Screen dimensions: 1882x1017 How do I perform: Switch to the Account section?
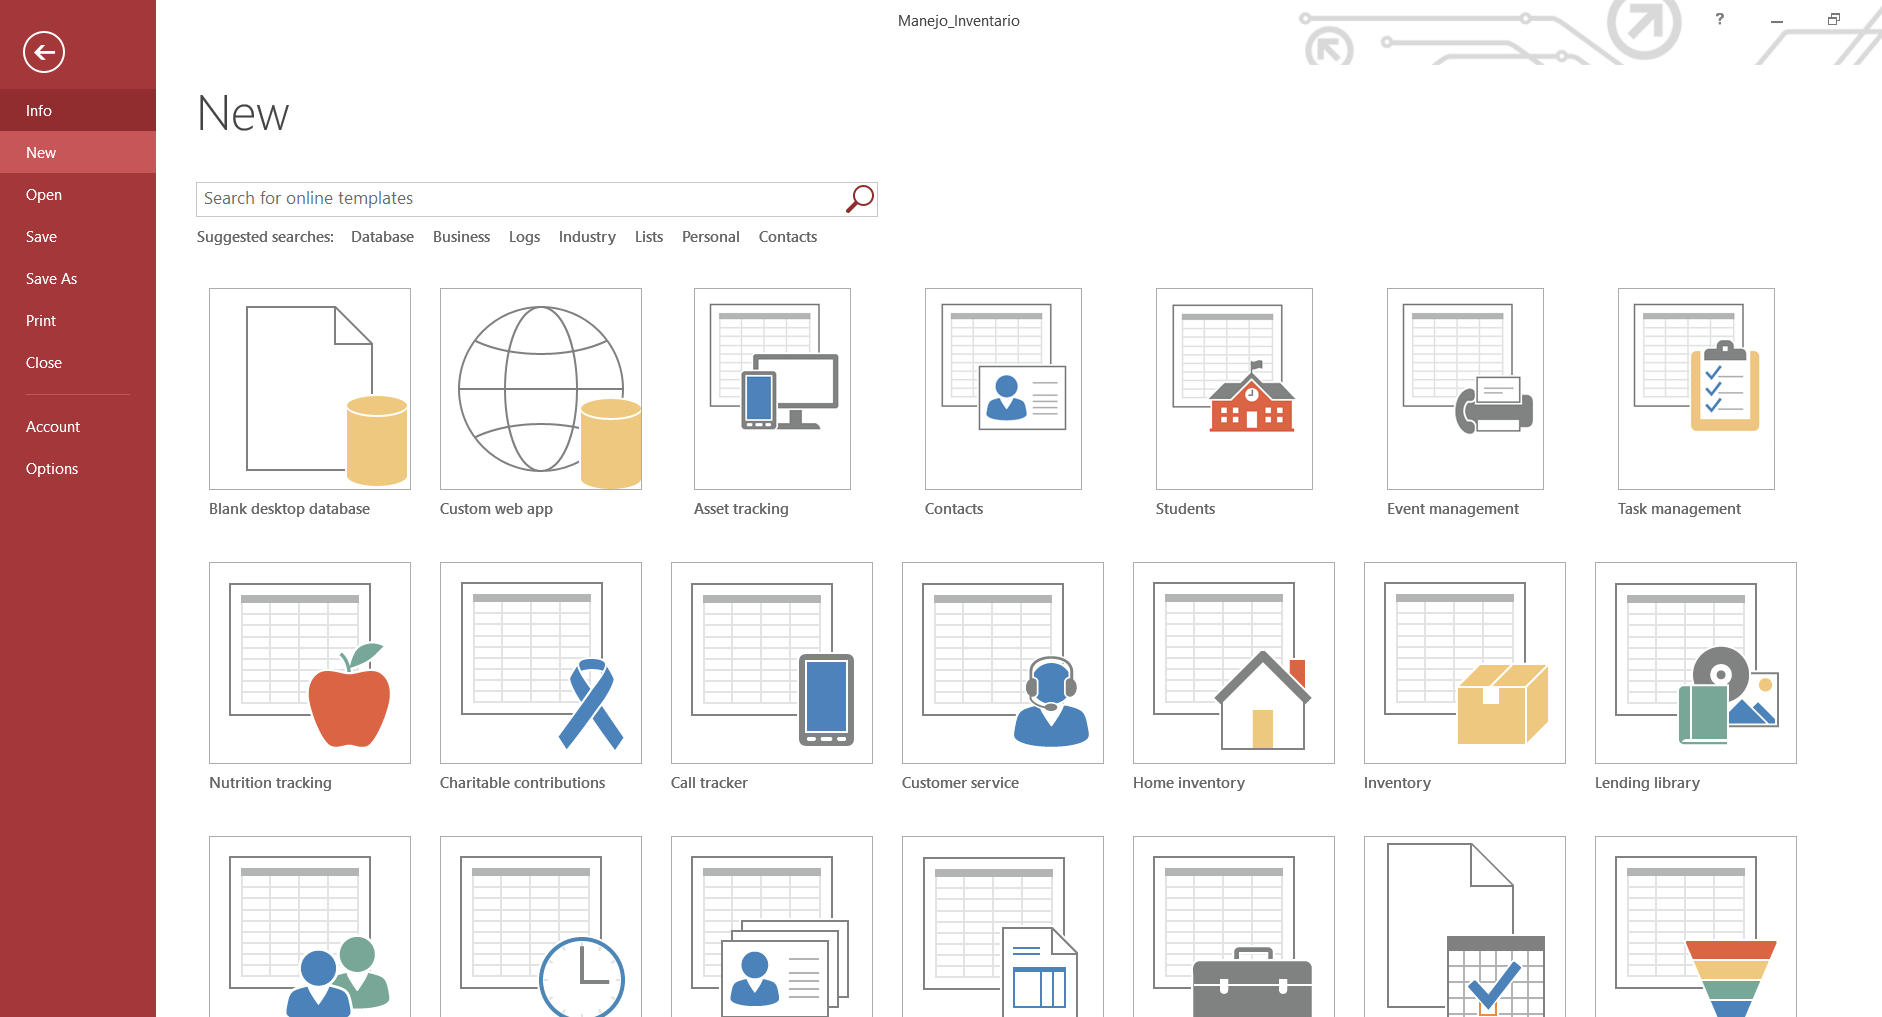click(x=52, y=426)
